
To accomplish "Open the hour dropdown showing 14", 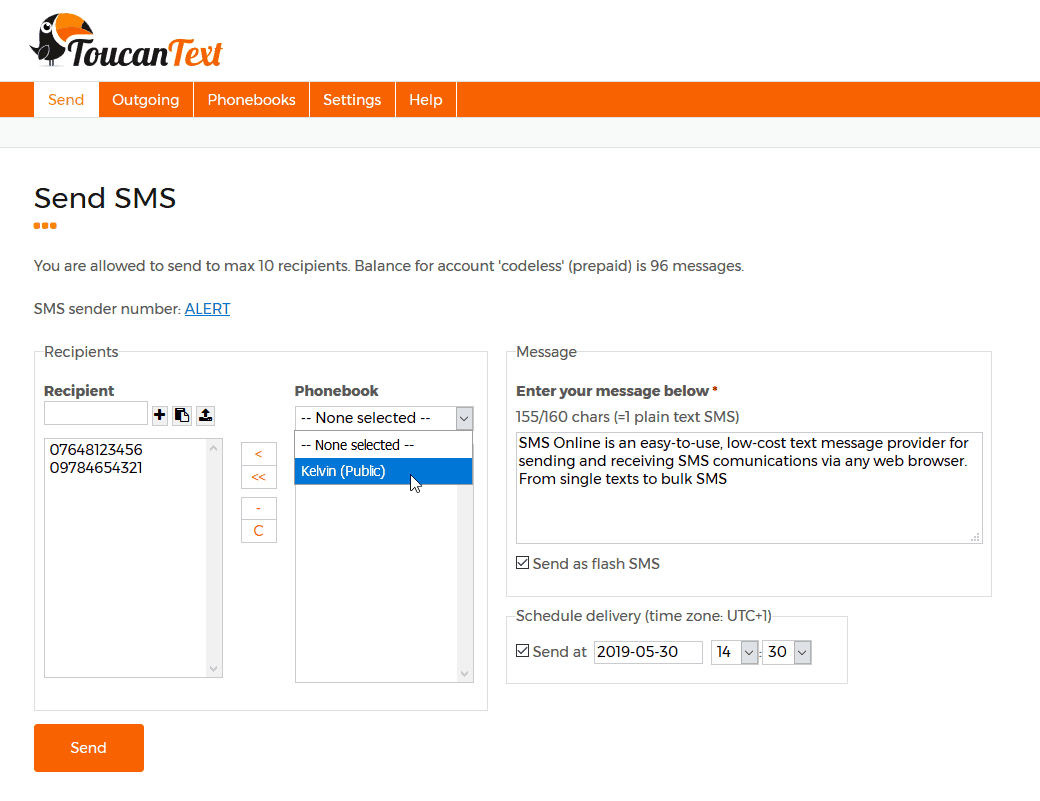I will [x=734, y=652].
